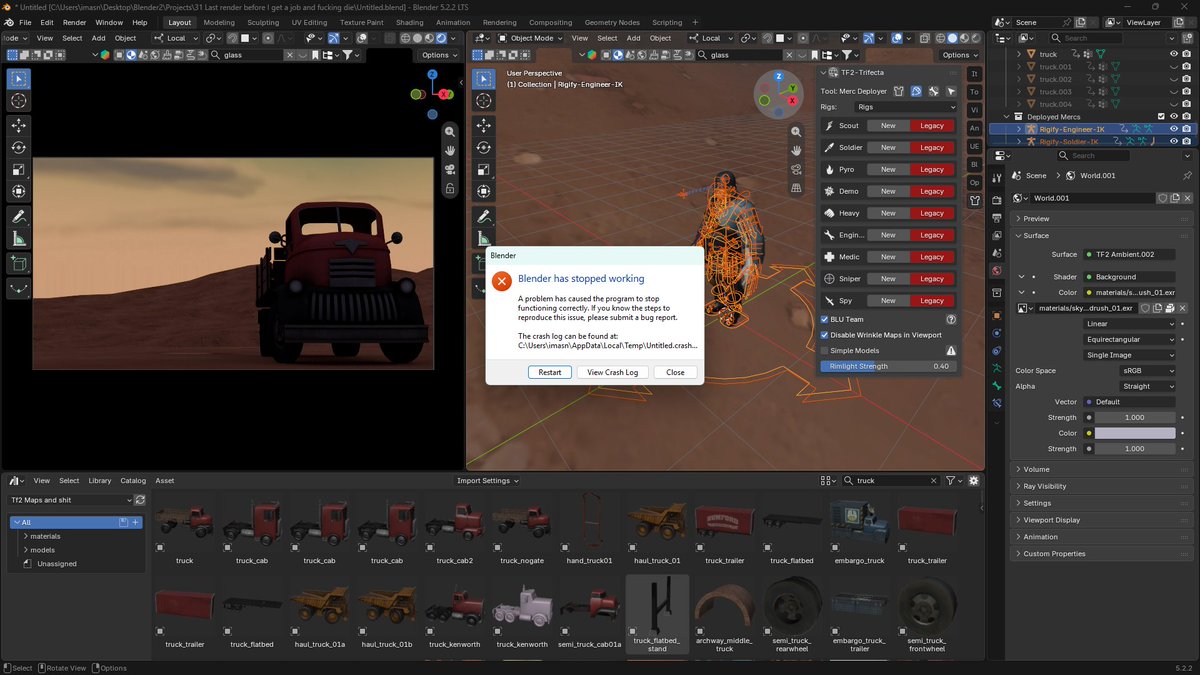
Task: Open the Rigs dropdown in TF2-Trifecta panel
Action: pos(905,107)
